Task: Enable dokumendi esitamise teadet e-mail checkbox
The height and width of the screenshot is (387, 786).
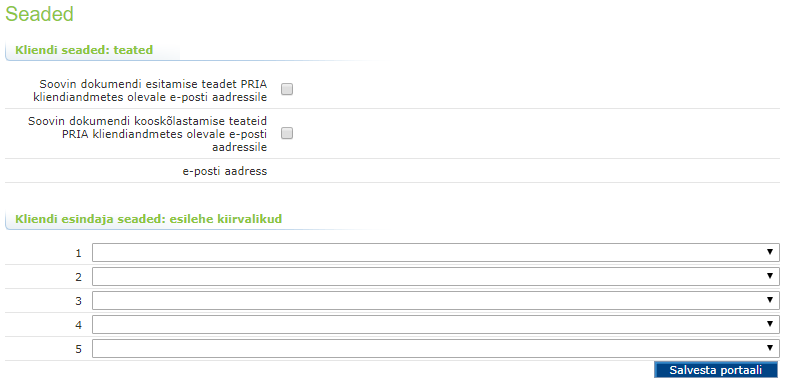Action: [287, 89]
